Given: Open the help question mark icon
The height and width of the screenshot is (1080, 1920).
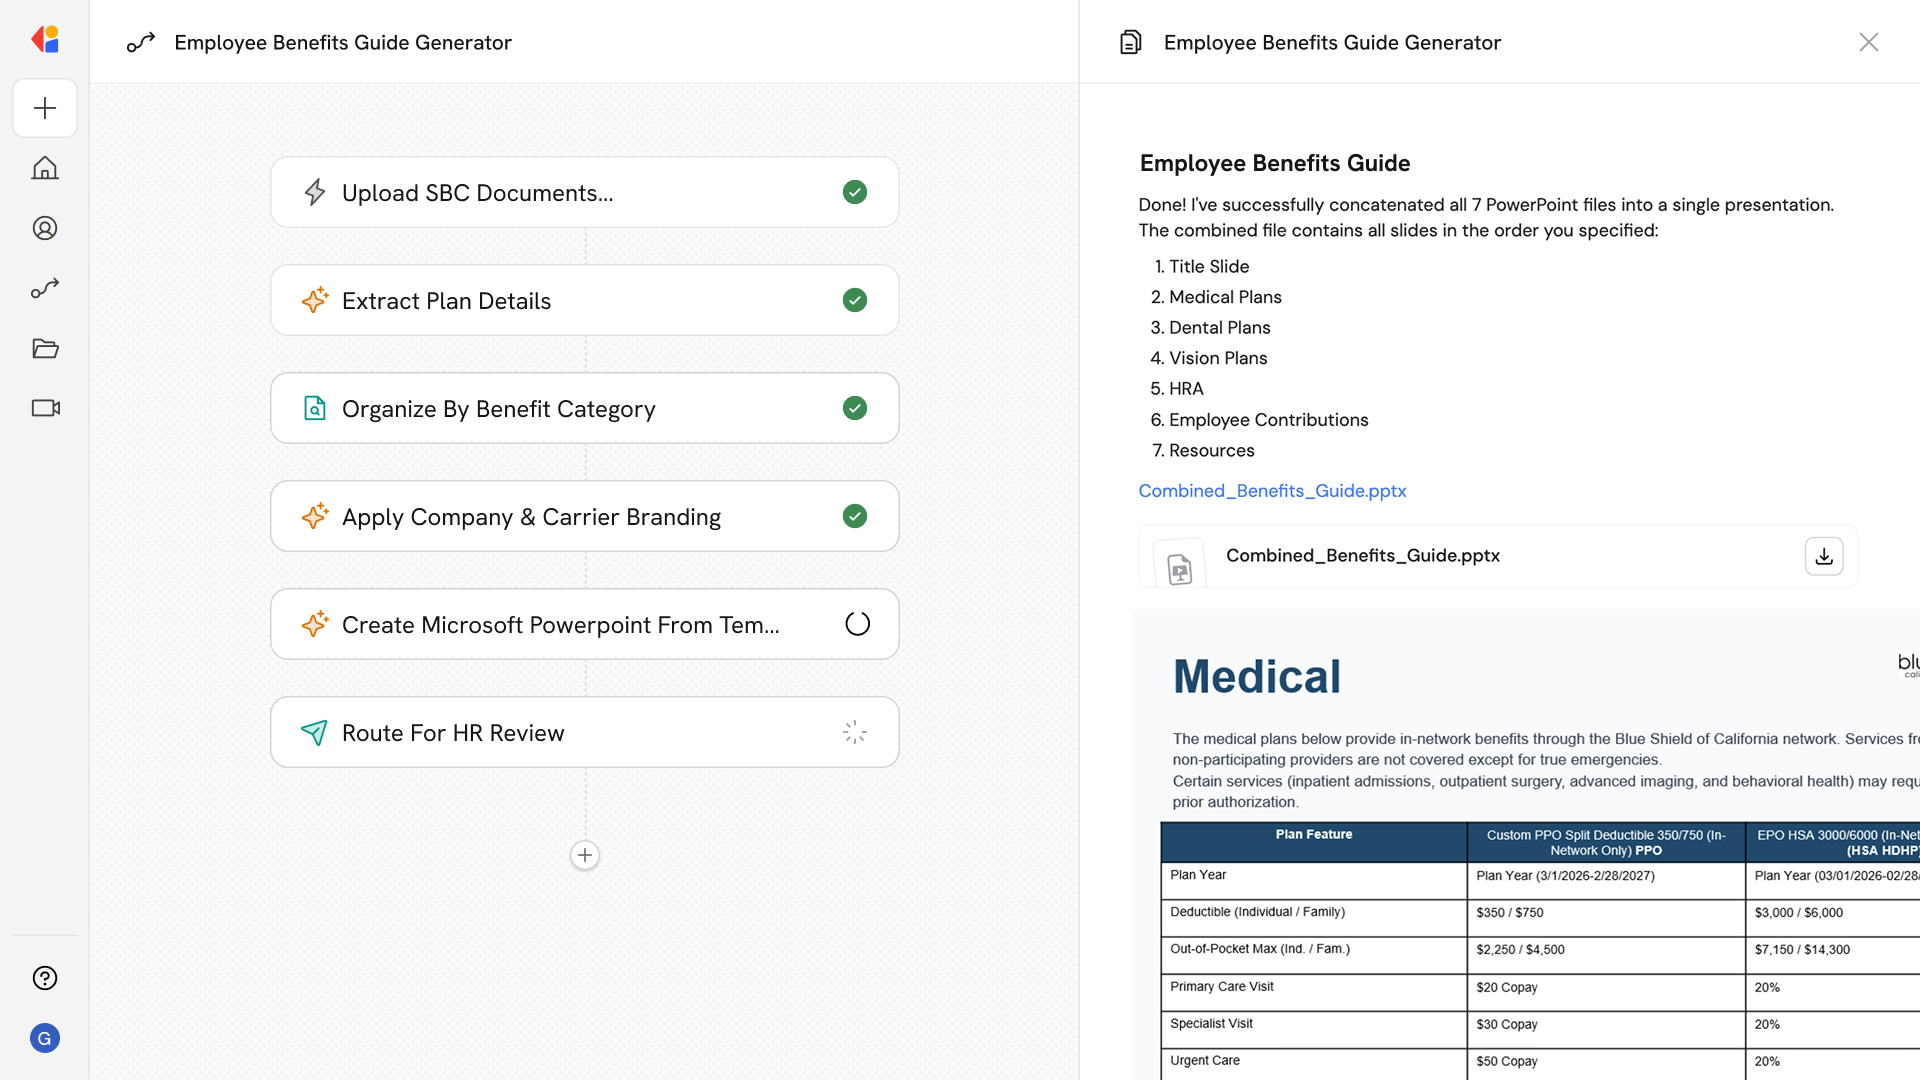Looking at the screenshot, I should tap(45, 978).
